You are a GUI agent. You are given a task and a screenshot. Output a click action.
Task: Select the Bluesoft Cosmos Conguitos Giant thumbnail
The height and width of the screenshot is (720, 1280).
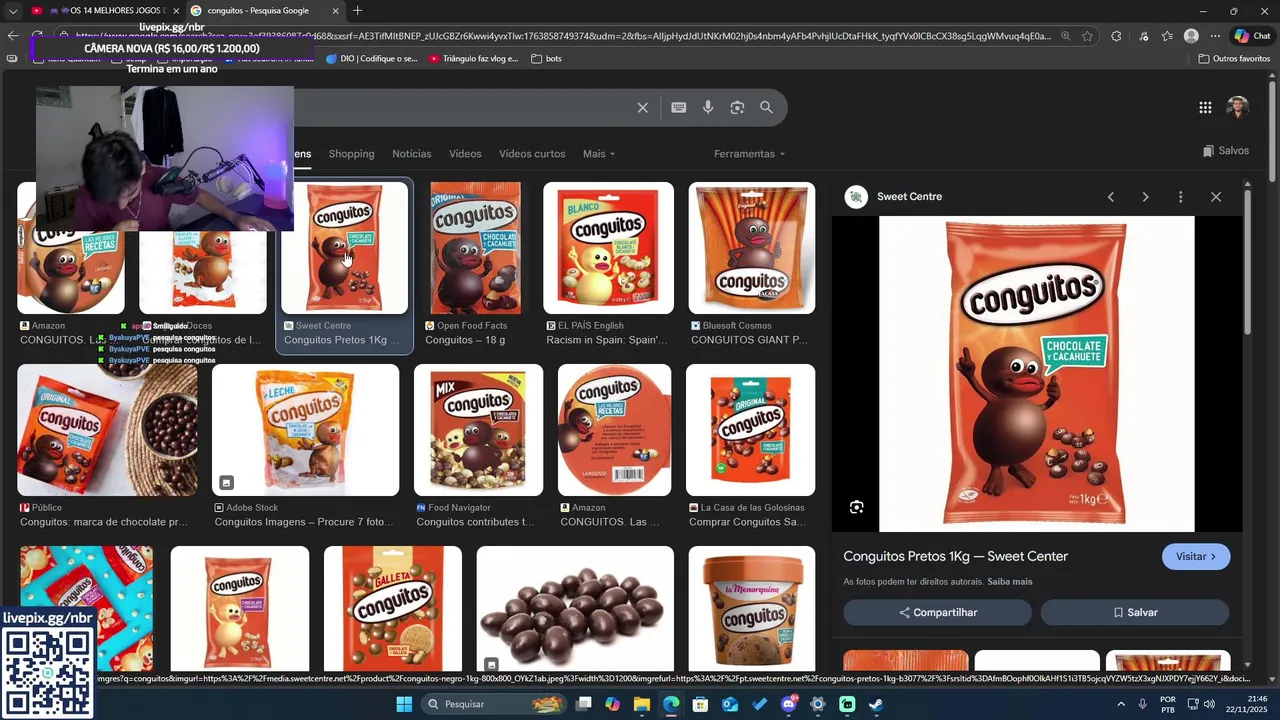pyautogui.click(x=751, y=248)
